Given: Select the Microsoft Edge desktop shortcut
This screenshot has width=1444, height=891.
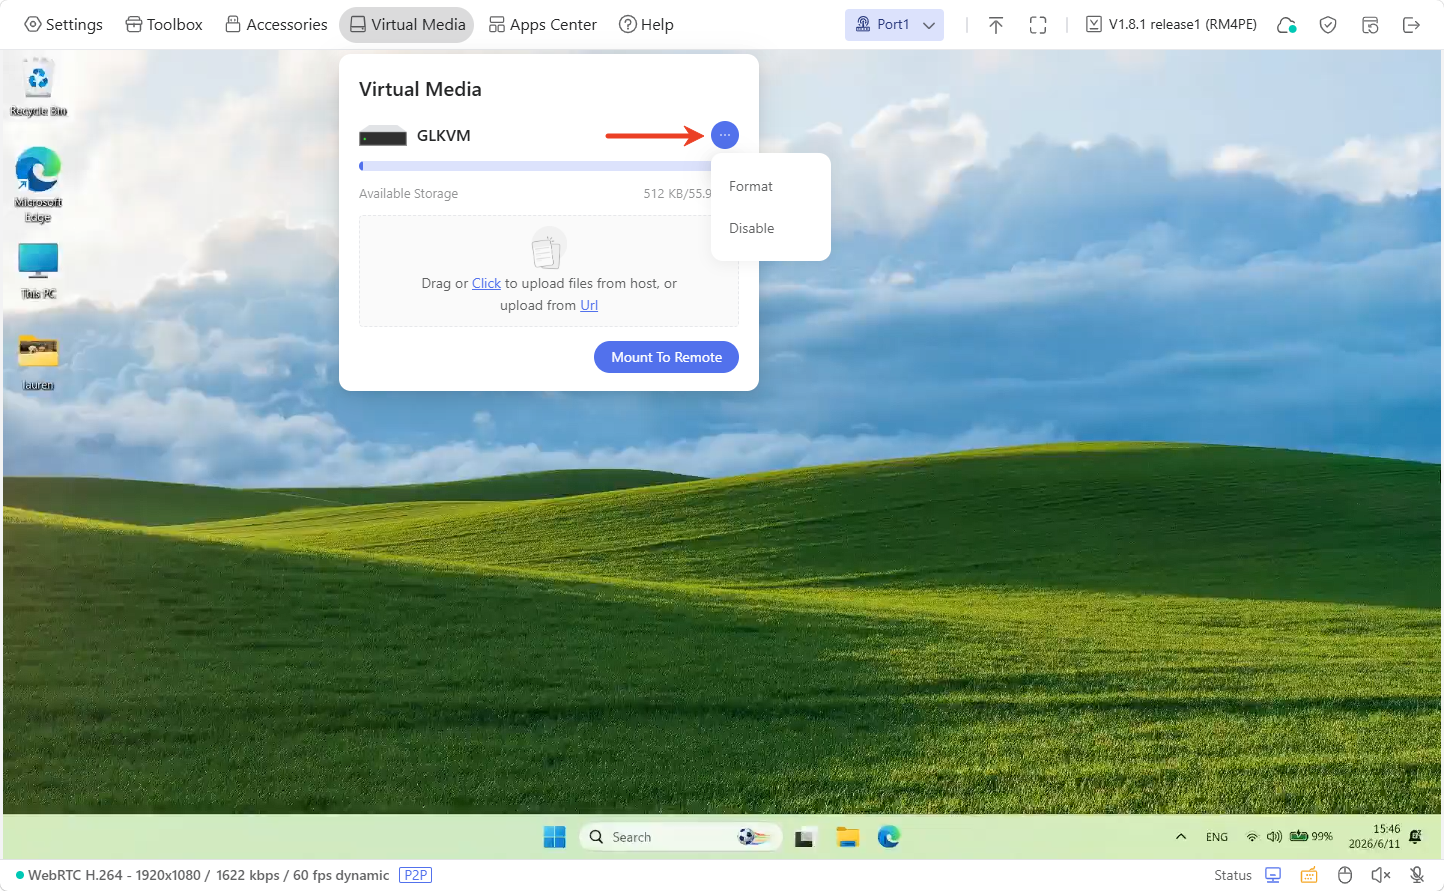Looking at the screenshot, I should point(38,185).
